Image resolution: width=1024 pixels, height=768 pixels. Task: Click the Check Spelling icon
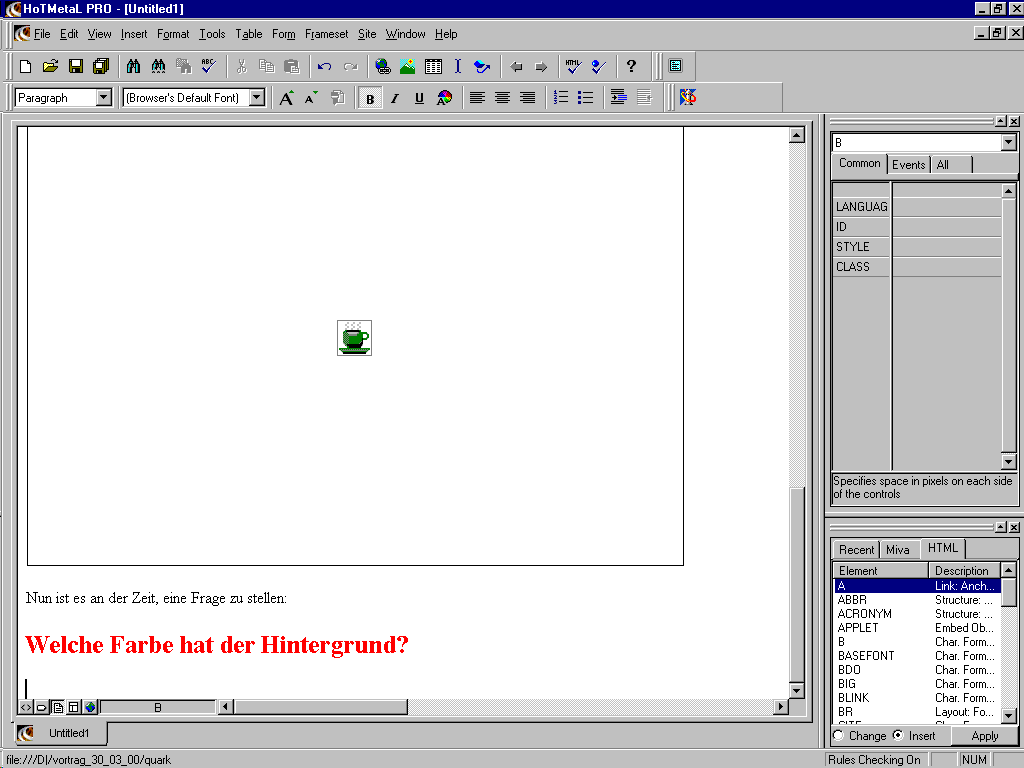(x=208, y=67)
